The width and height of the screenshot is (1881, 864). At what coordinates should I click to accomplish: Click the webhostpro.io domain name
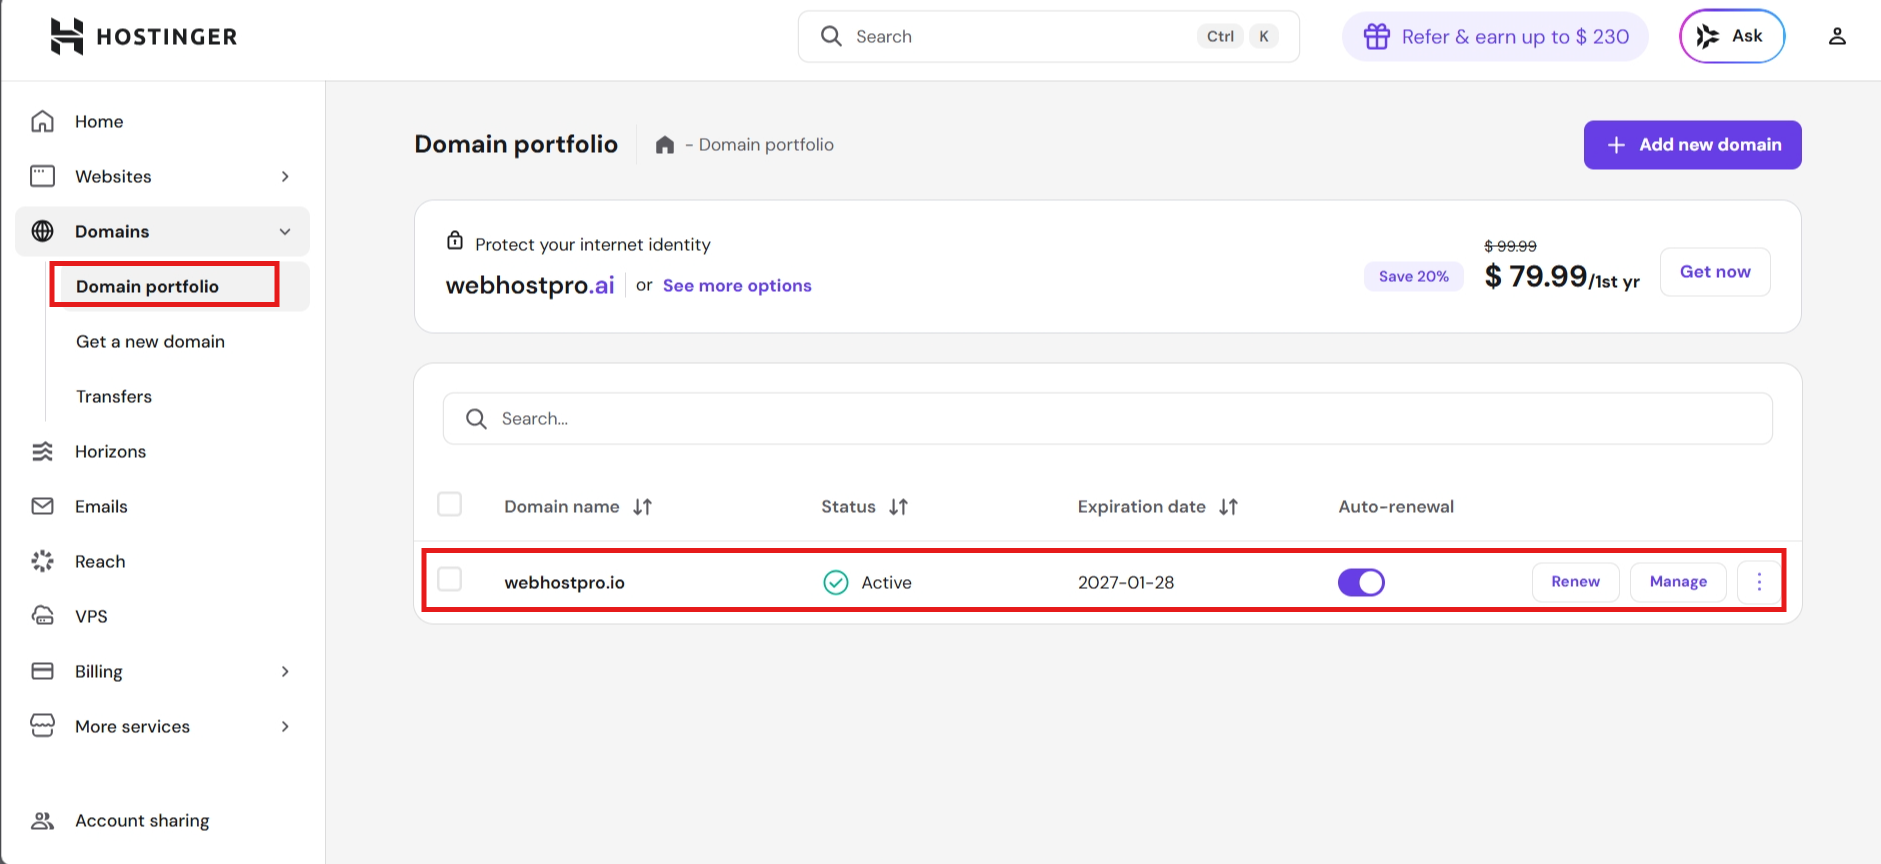(x=564, y=582)
